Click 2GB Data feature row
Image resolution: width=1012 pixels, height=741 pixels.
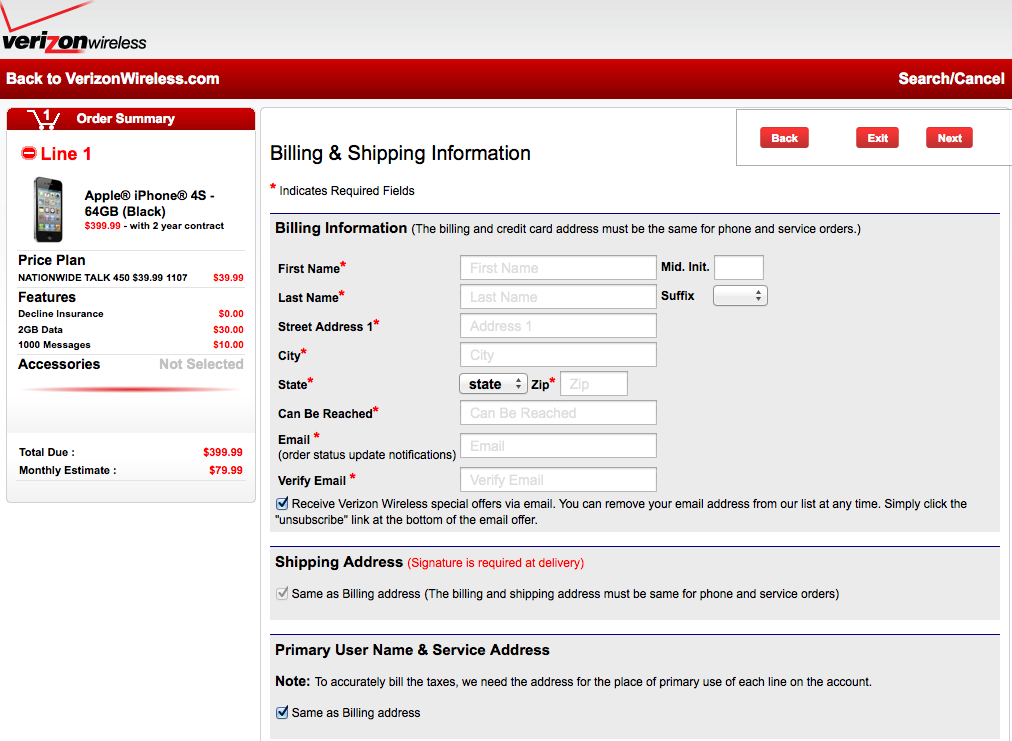point(131,329)
